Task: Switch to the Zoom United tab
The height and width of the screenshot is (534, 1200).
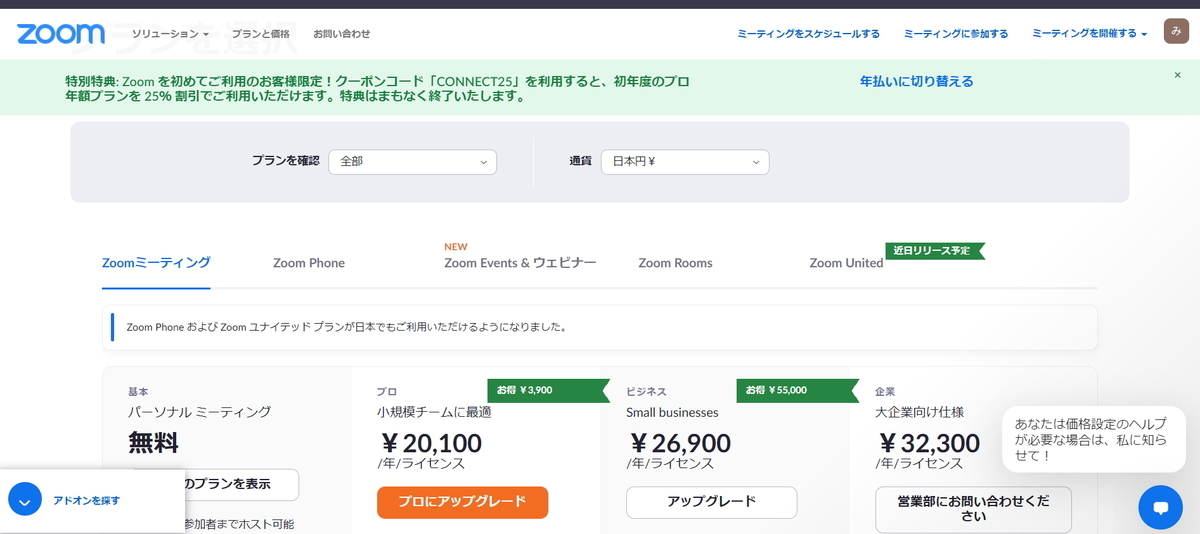Action: [846, 263]
